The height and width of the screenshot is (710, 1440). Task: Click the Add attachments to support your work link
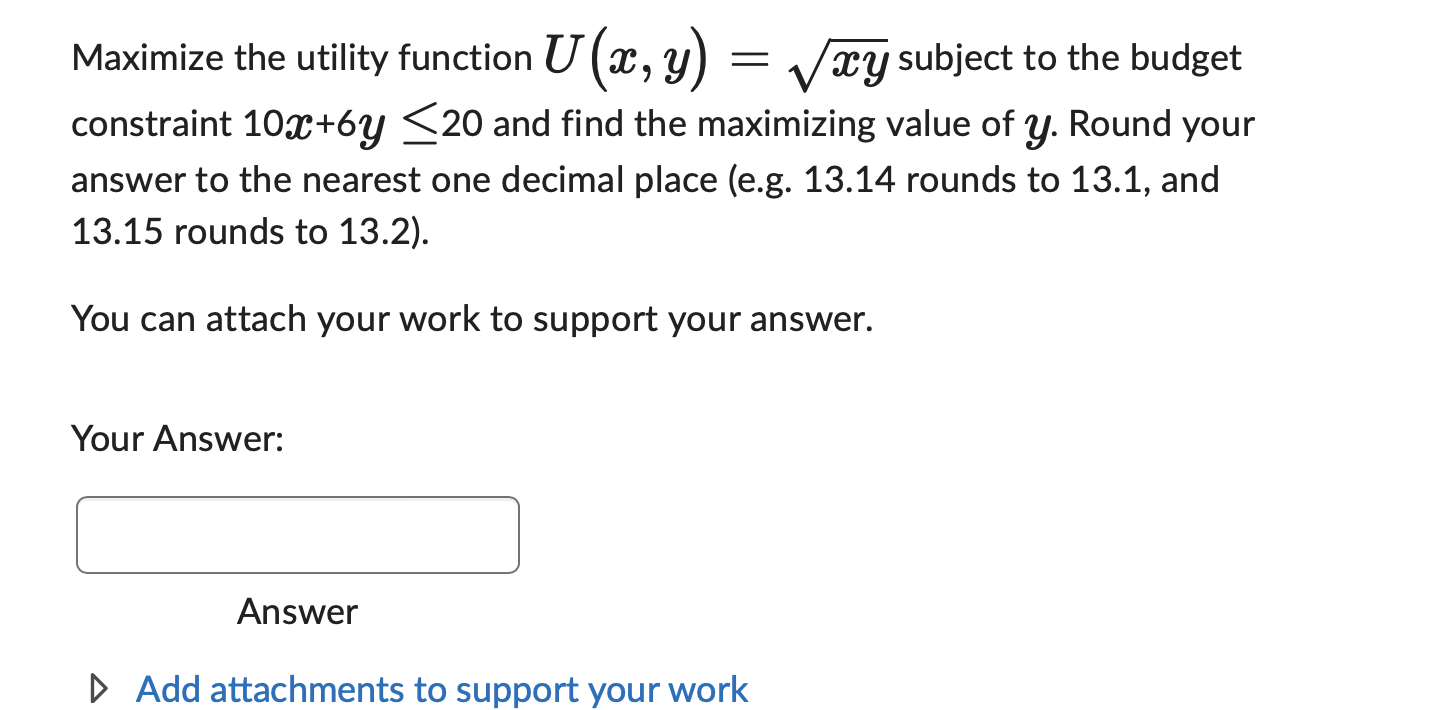tap(441, 689)
